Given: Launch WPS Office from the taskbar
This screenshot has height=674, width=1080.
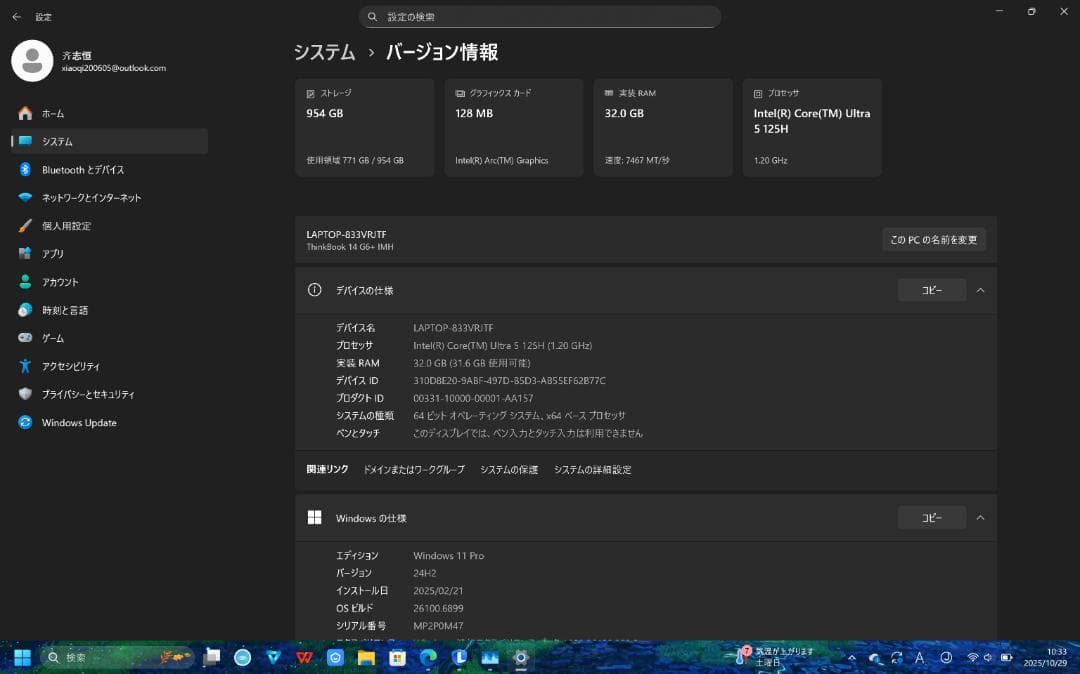Looking at the screenshot, I should coord(302,657).
